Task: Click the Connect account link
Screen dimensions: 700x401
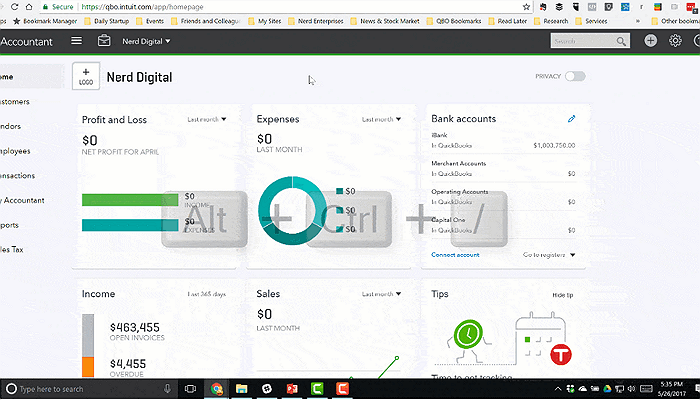Action: point(455,255)
